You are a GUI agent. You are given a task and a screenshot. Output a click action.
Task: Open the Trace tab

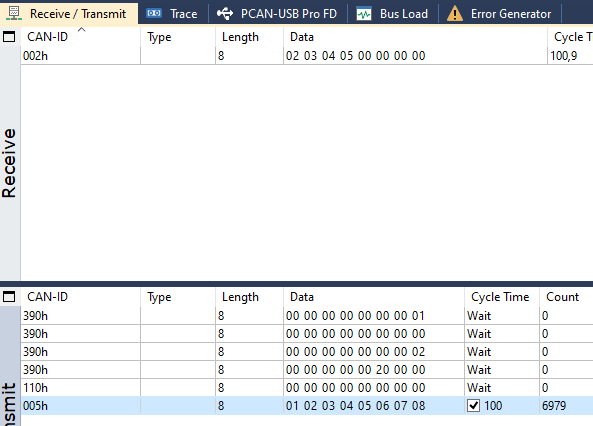click(x=173, y=14)
